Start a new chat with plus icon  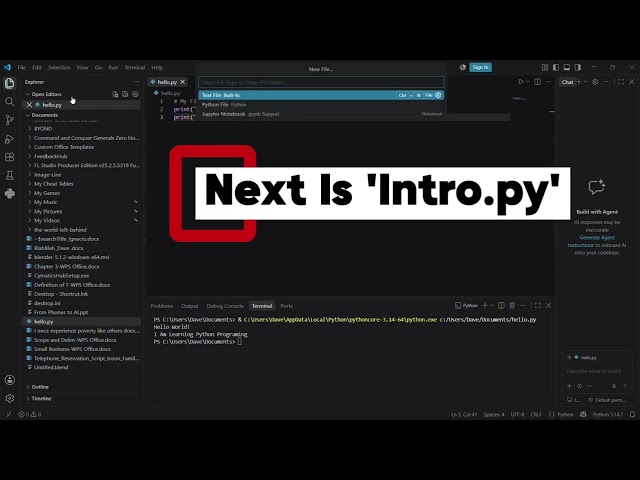579,82
